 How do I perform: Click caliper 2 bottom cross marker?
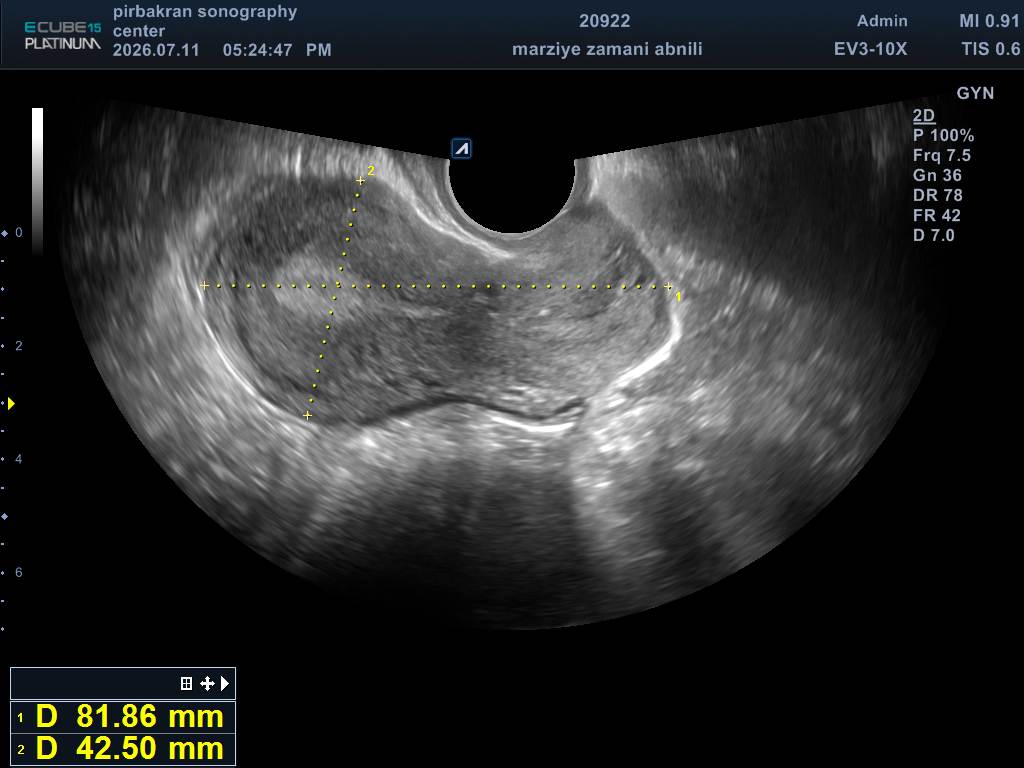tap(308, 415)
